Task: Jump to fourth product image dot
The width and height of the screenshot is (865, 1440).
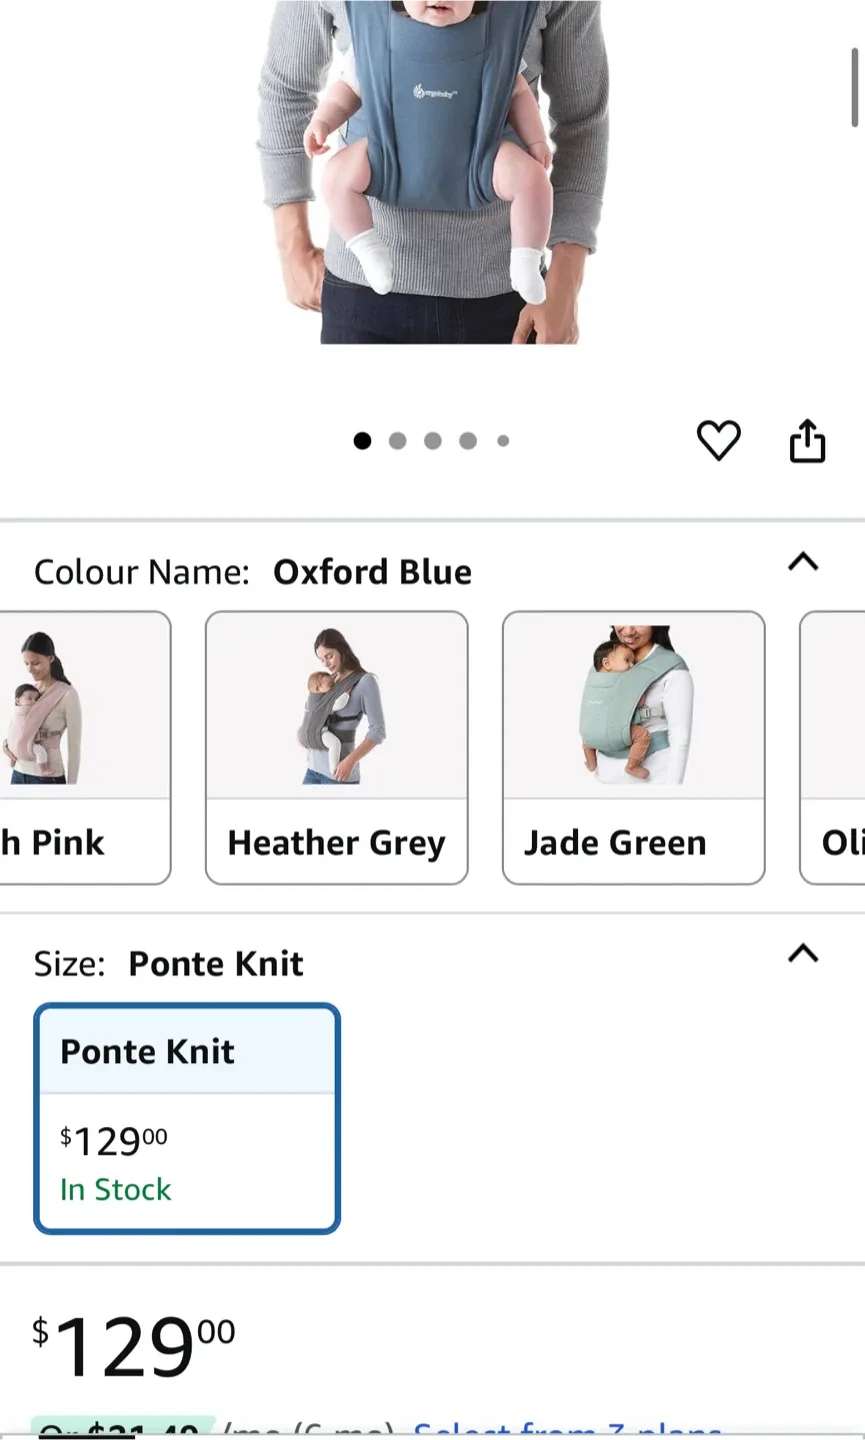Action: pyautogui.click(x=467, y=441)
